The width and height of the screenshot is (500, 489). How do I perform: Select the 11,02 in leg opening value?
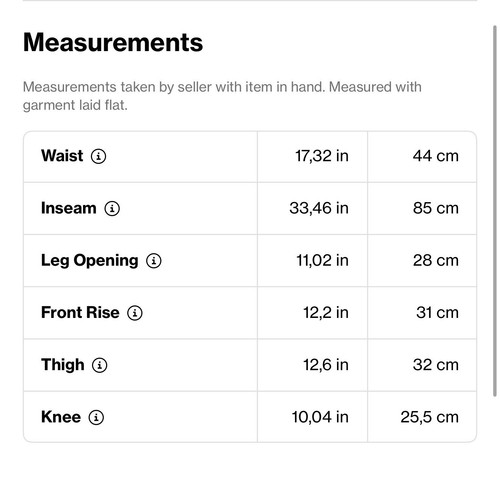pyautogui.click(x=322, y=260)
